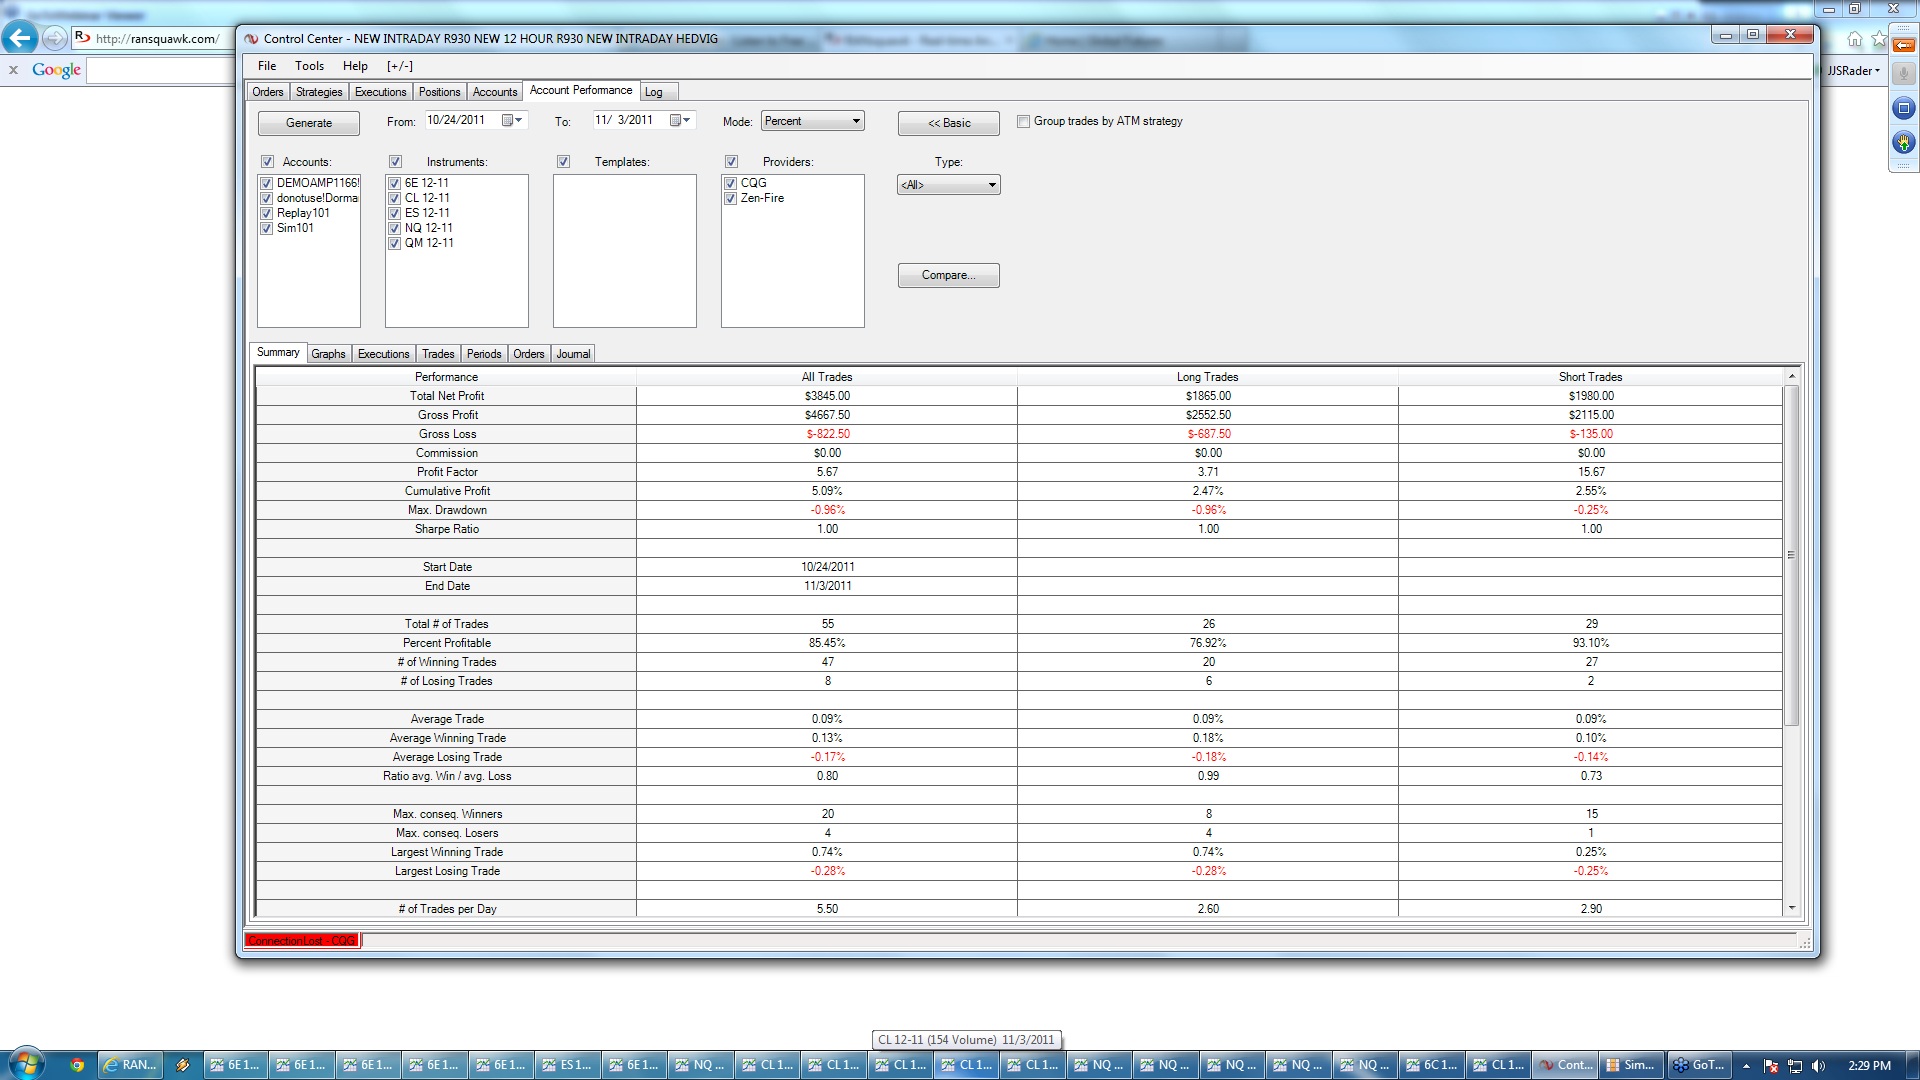Viewport: 1920px width, 1080px height.
Task: Open the Journal sub-tab
Action: (x=573, y=354)
